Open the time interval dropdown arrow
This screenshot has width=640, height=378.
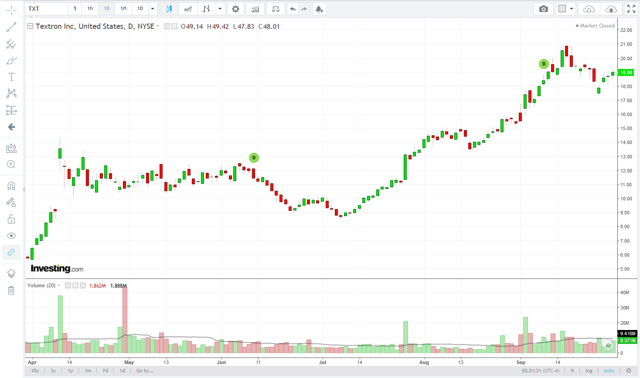pyautogui.click(x=153, y=9)
